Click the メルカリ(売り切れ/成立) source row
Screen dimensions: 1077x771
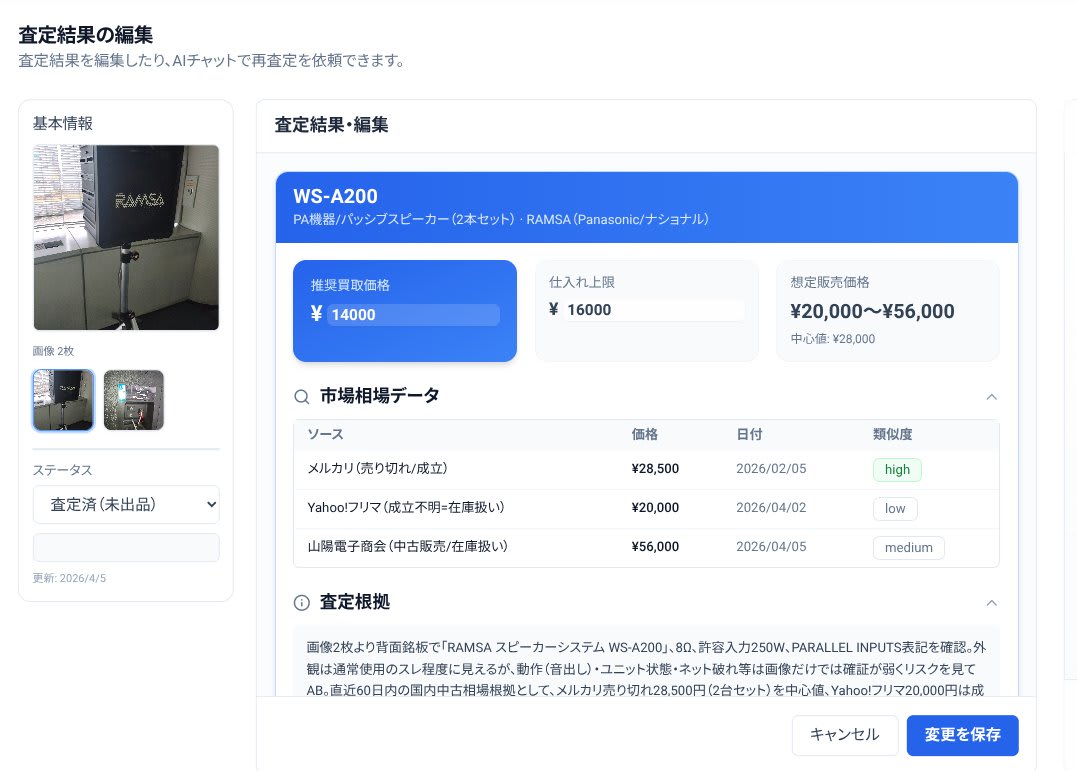coord(646,469)
